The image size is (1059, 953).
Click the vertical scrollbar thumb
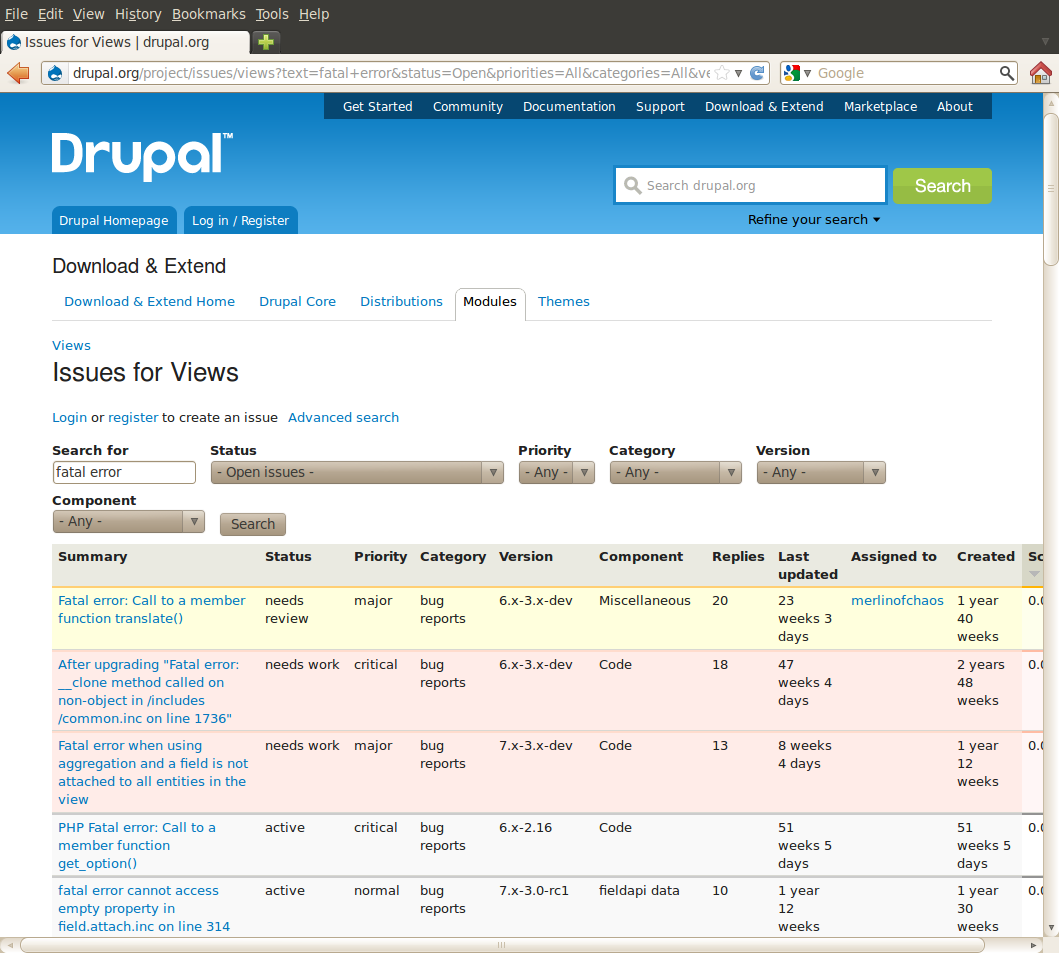tap(1051, 189)
